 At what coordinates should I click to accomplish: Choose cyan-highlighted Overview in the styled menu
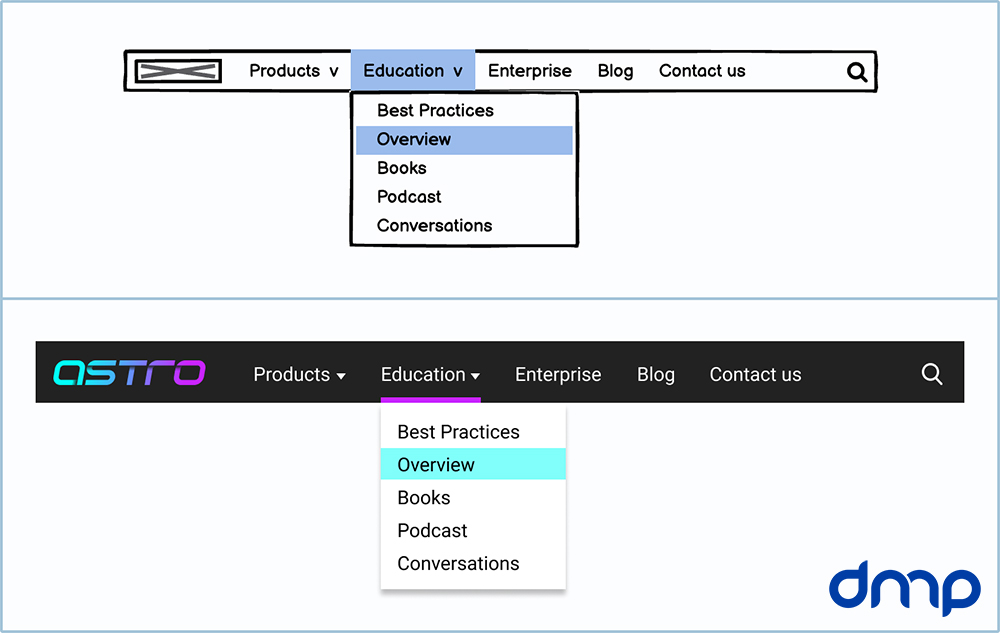click(x=436, y=465)
